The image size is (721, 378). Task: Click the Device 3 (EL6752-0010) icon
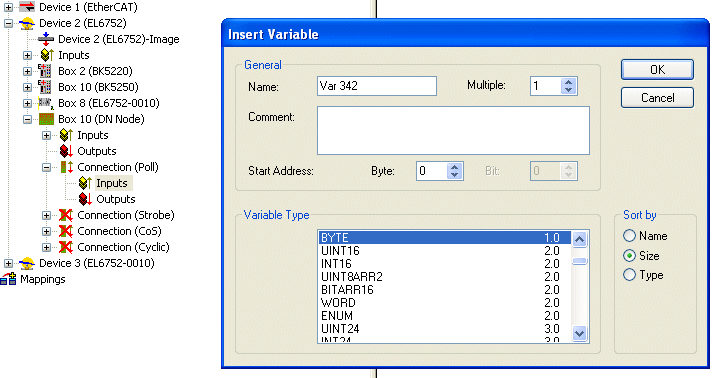27,263
